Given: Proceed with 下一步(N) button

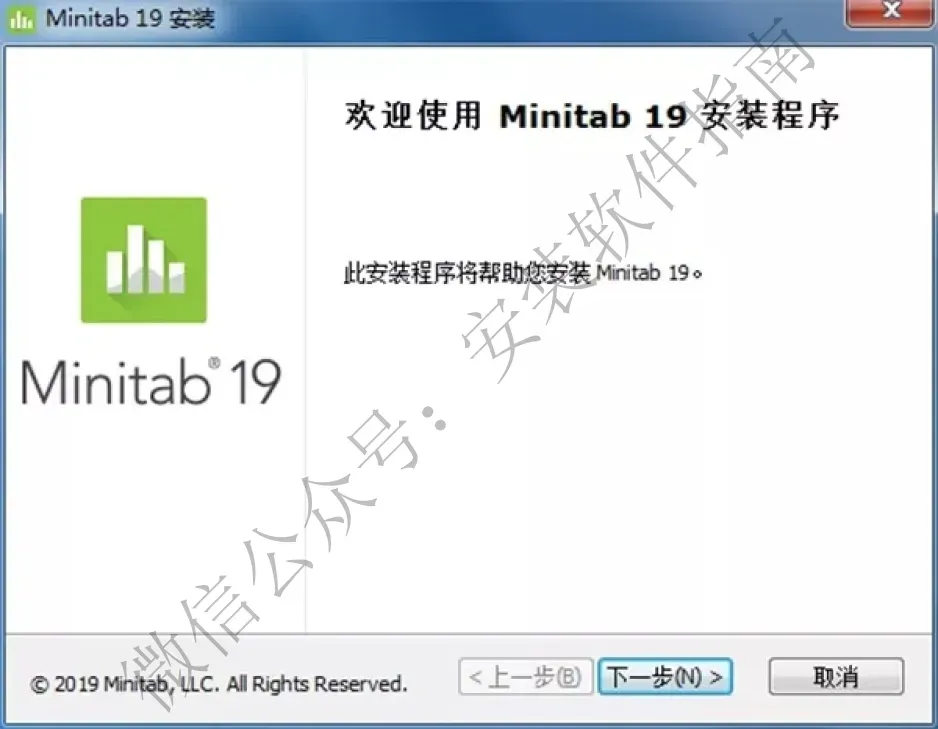Looking at the screenshot, I should (665, 677).
